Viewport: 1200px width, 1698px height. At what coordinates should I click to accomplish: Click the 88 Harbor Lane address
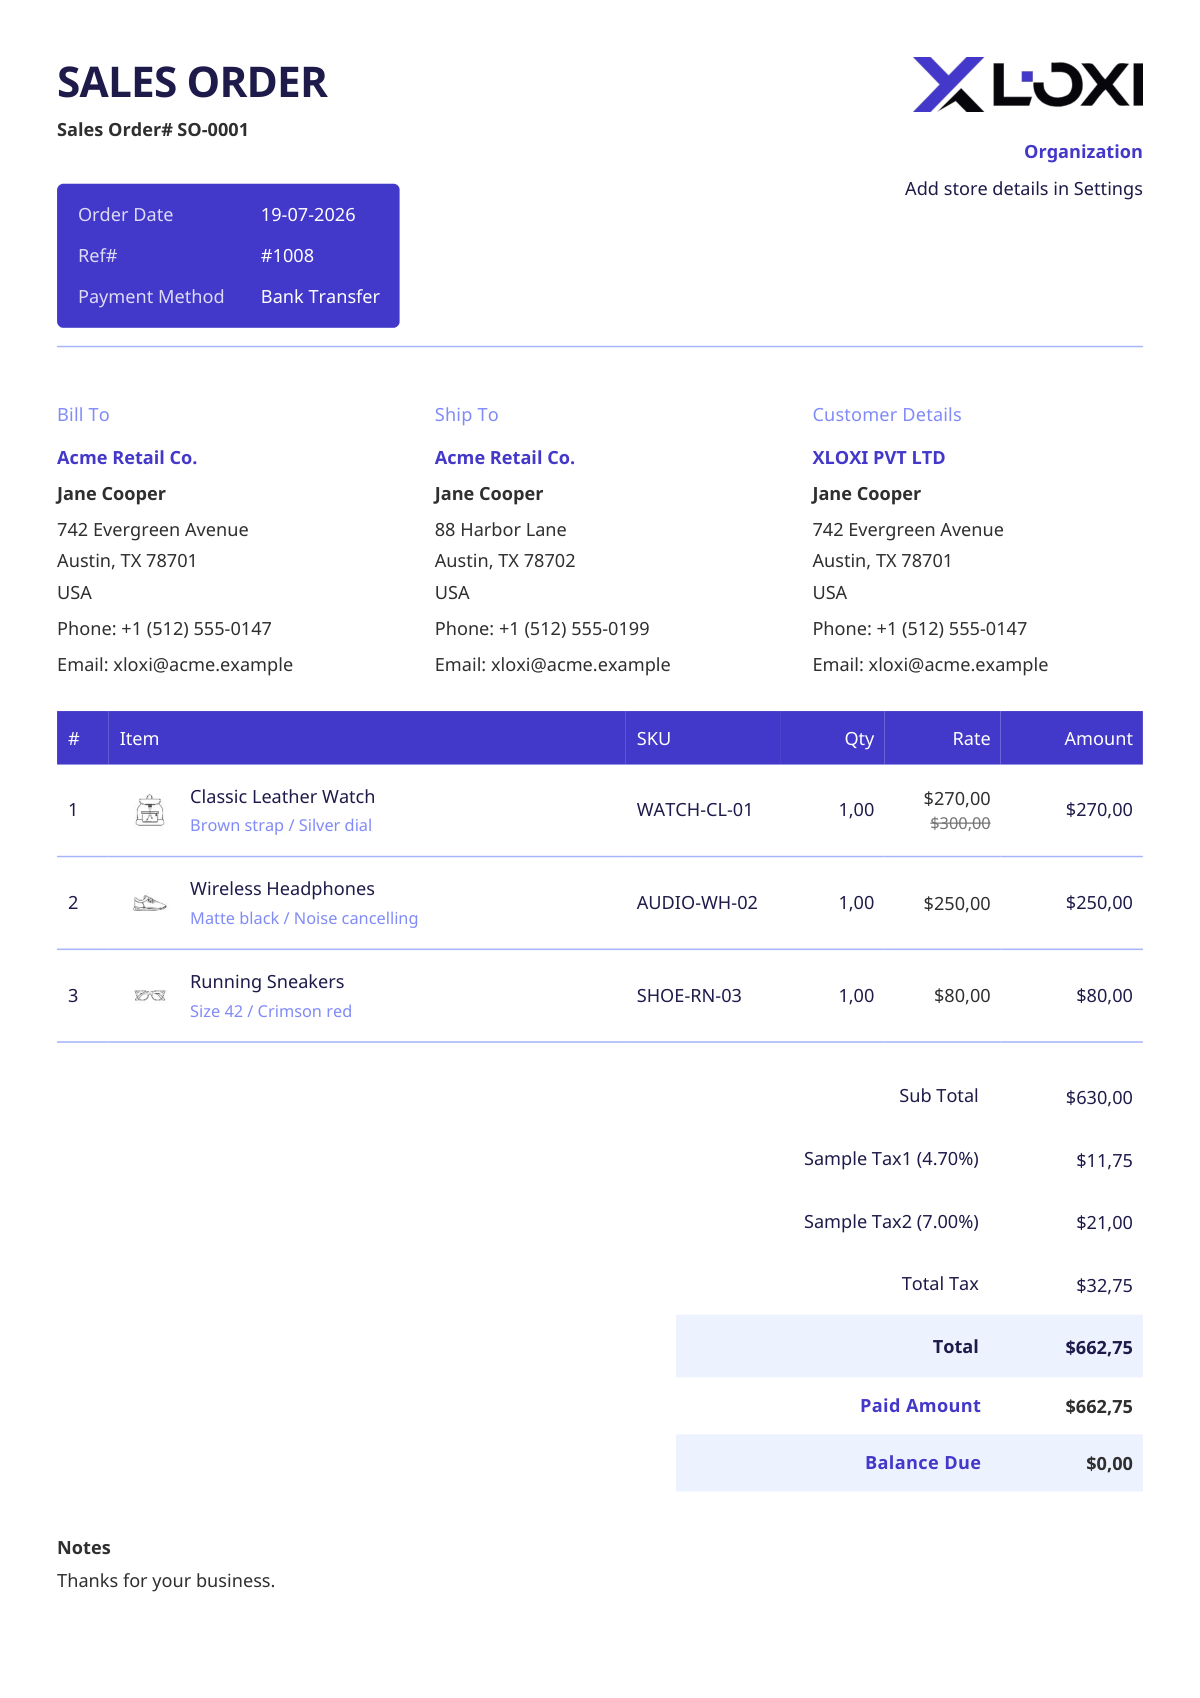(501, 529)
